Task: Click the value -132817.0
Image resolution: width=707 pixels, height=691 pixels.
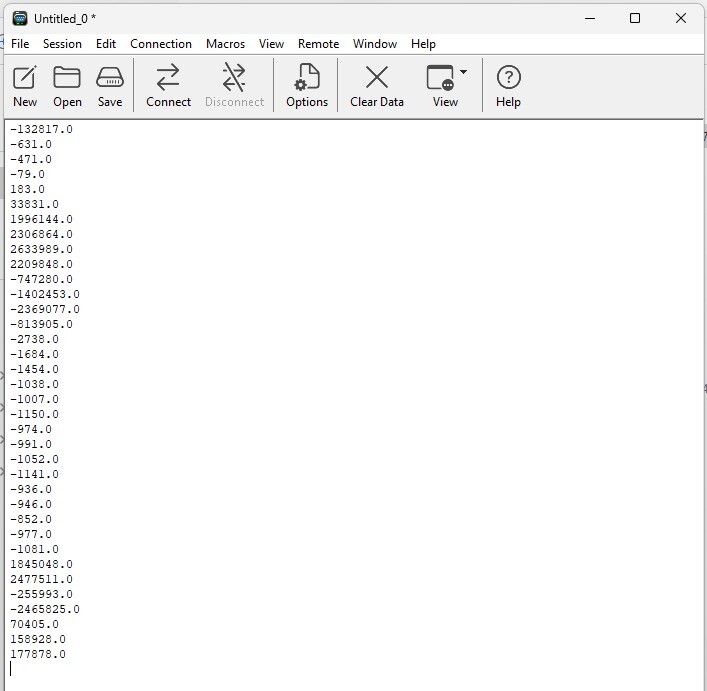Action: point(41,129)
